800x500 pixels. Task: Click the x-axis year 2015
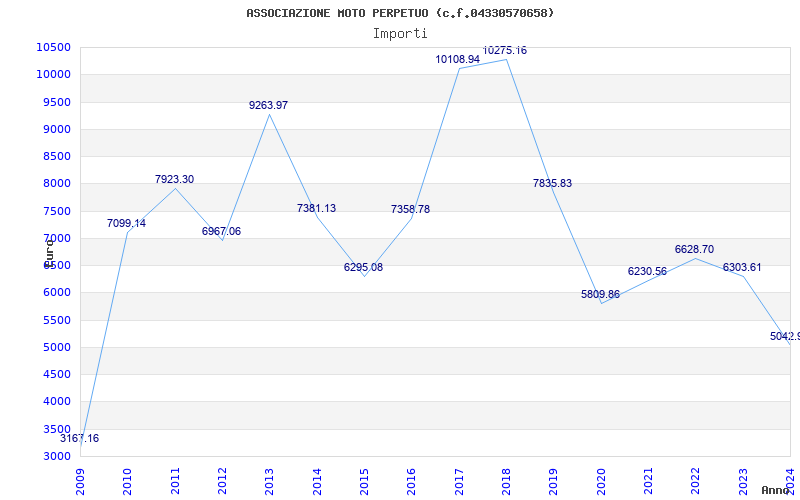pyautogui.click(x=364, y=481)
